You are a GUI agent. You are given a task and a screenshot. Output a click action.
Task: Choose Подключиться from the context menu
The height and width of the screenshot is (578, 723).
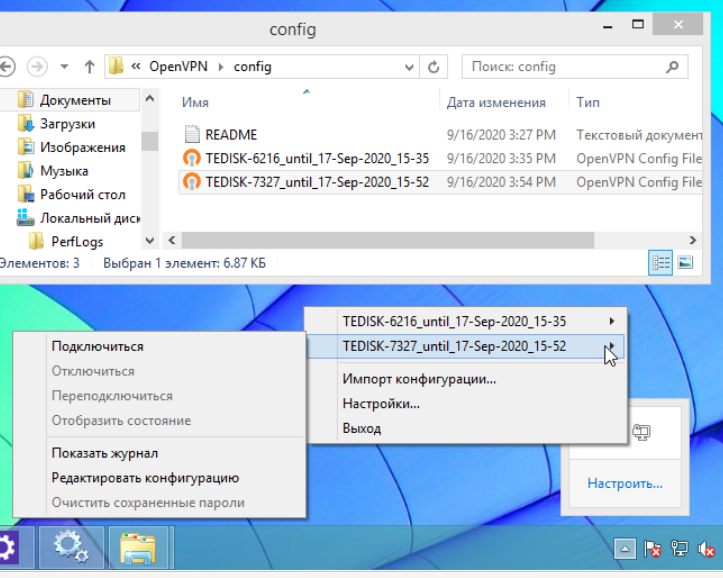(x=97, y=346)
